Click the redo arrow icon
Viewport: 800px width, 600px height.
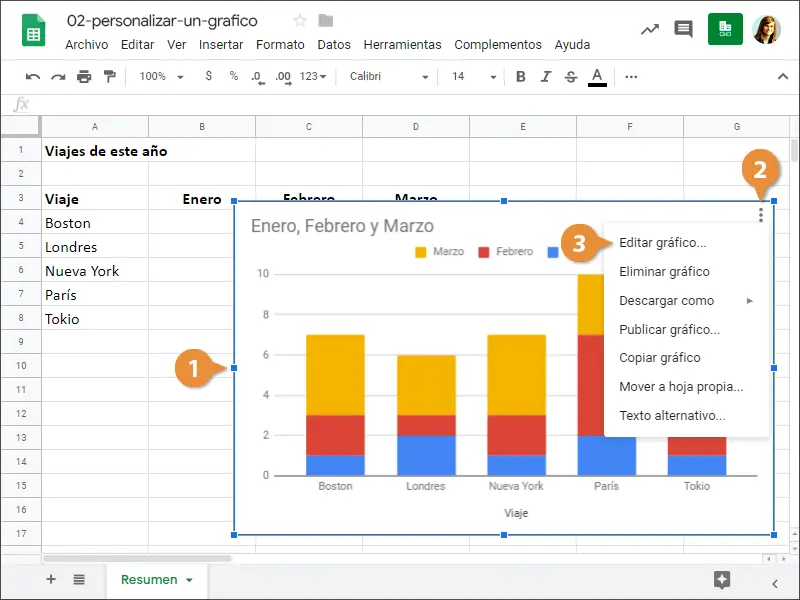[x=58, y=77]
